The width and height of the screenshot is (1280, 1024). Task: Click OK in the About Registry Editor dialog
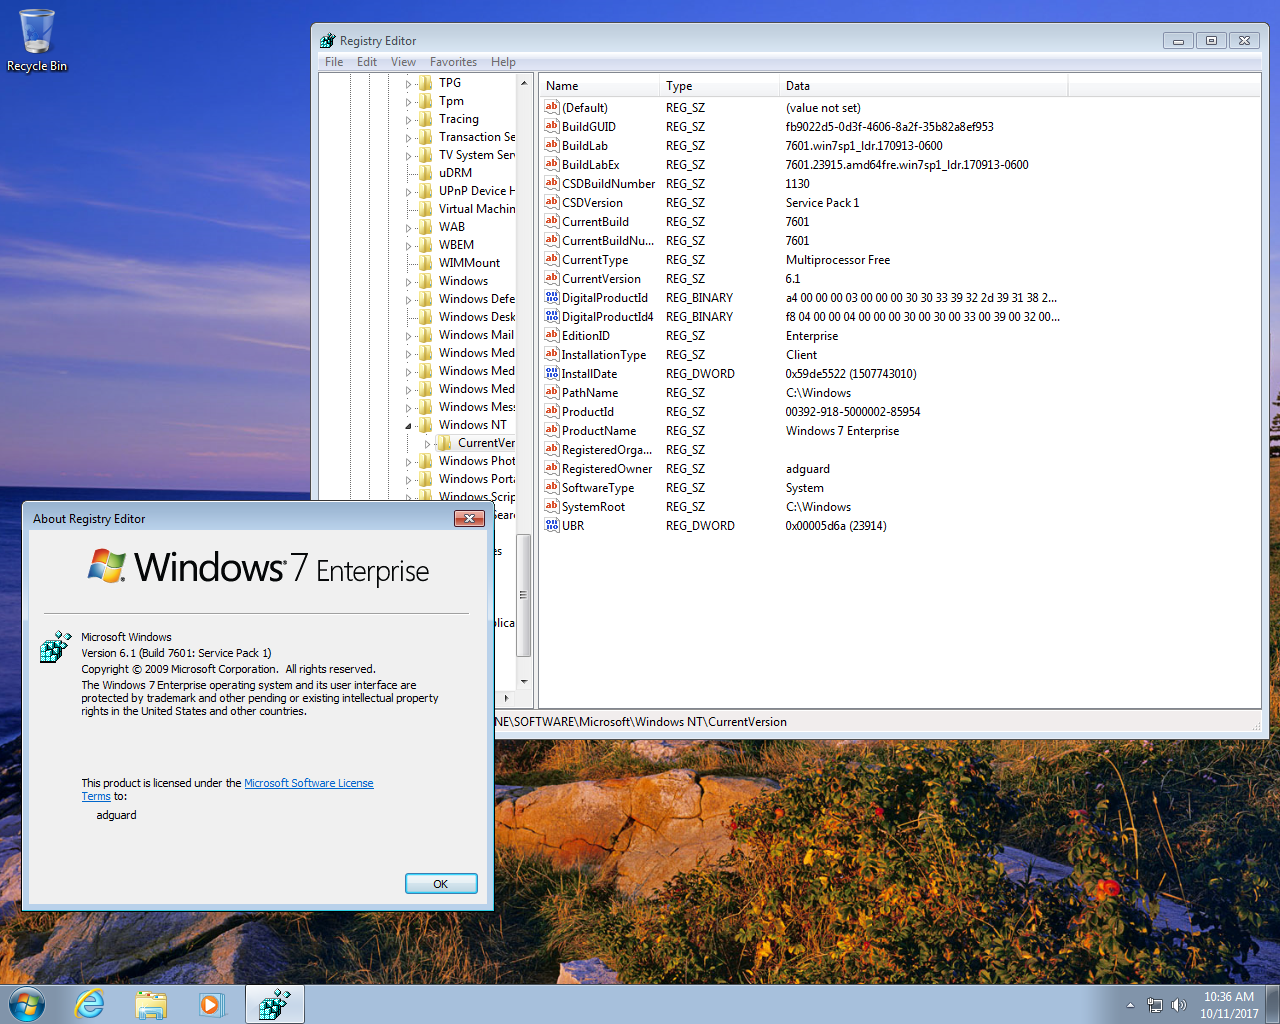(441, 884)
